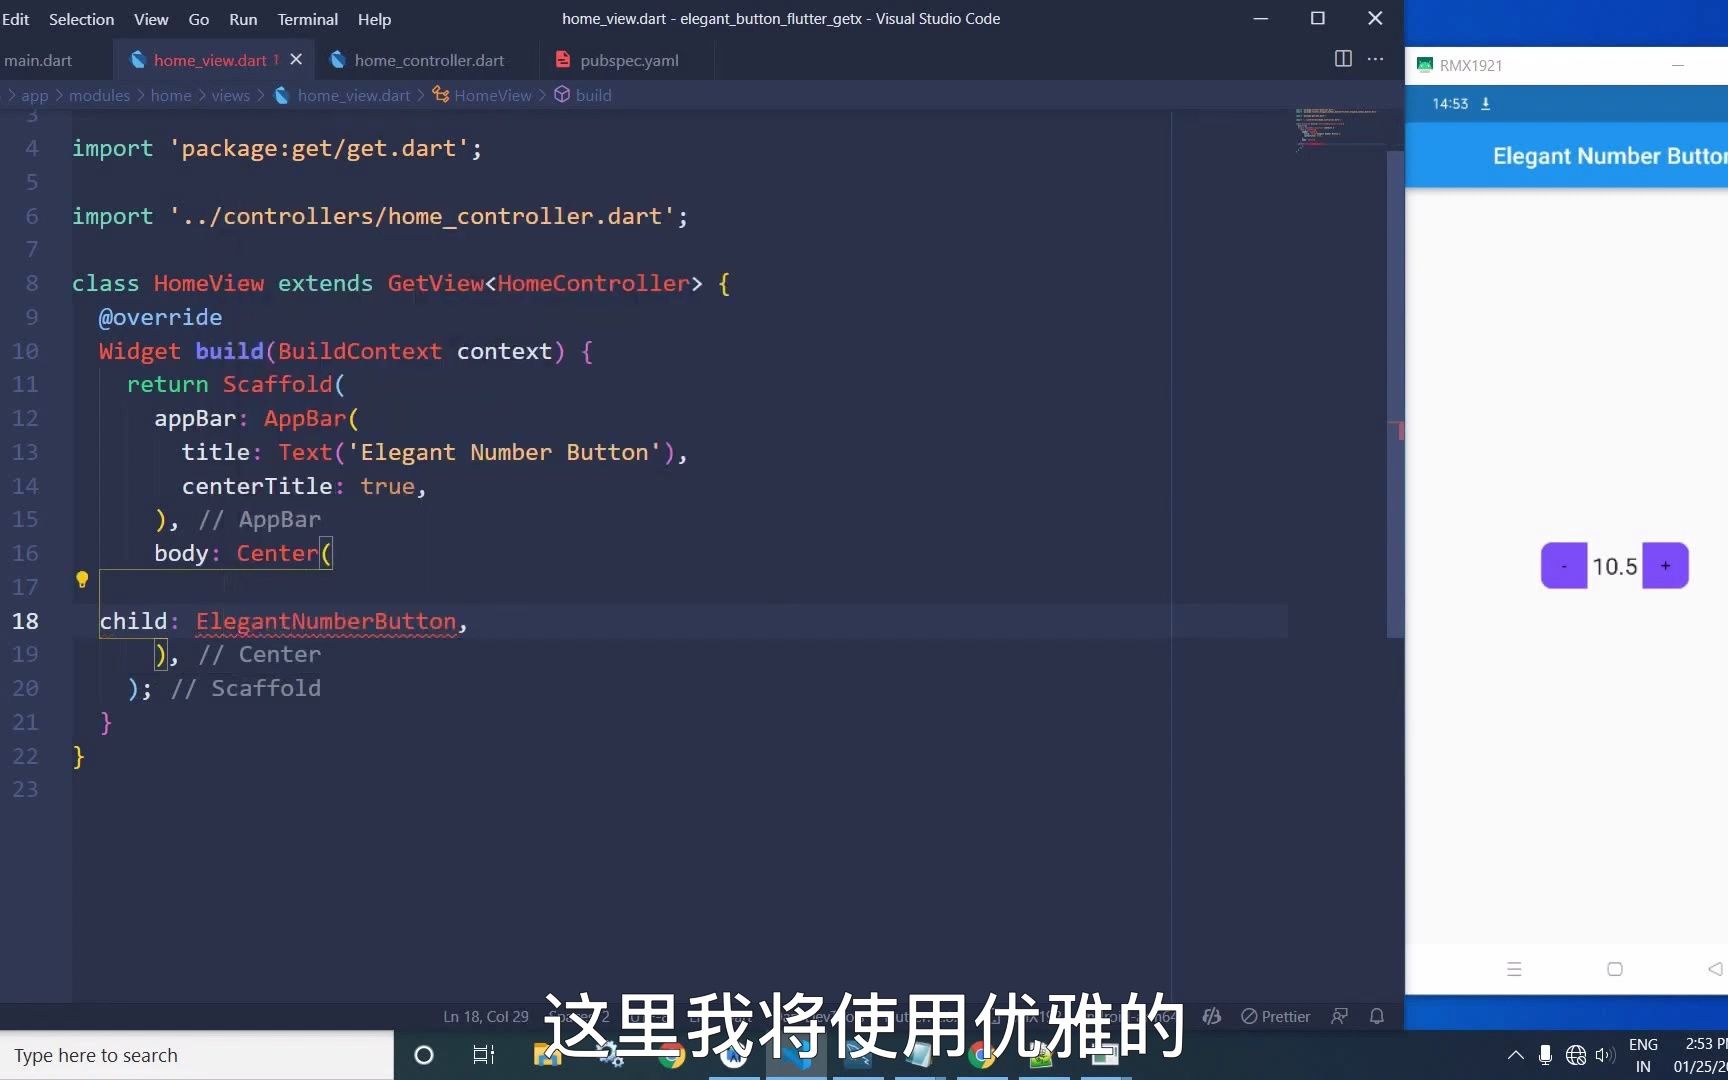
Task: Close the home_view.dart tab
Action: (296, 60)
